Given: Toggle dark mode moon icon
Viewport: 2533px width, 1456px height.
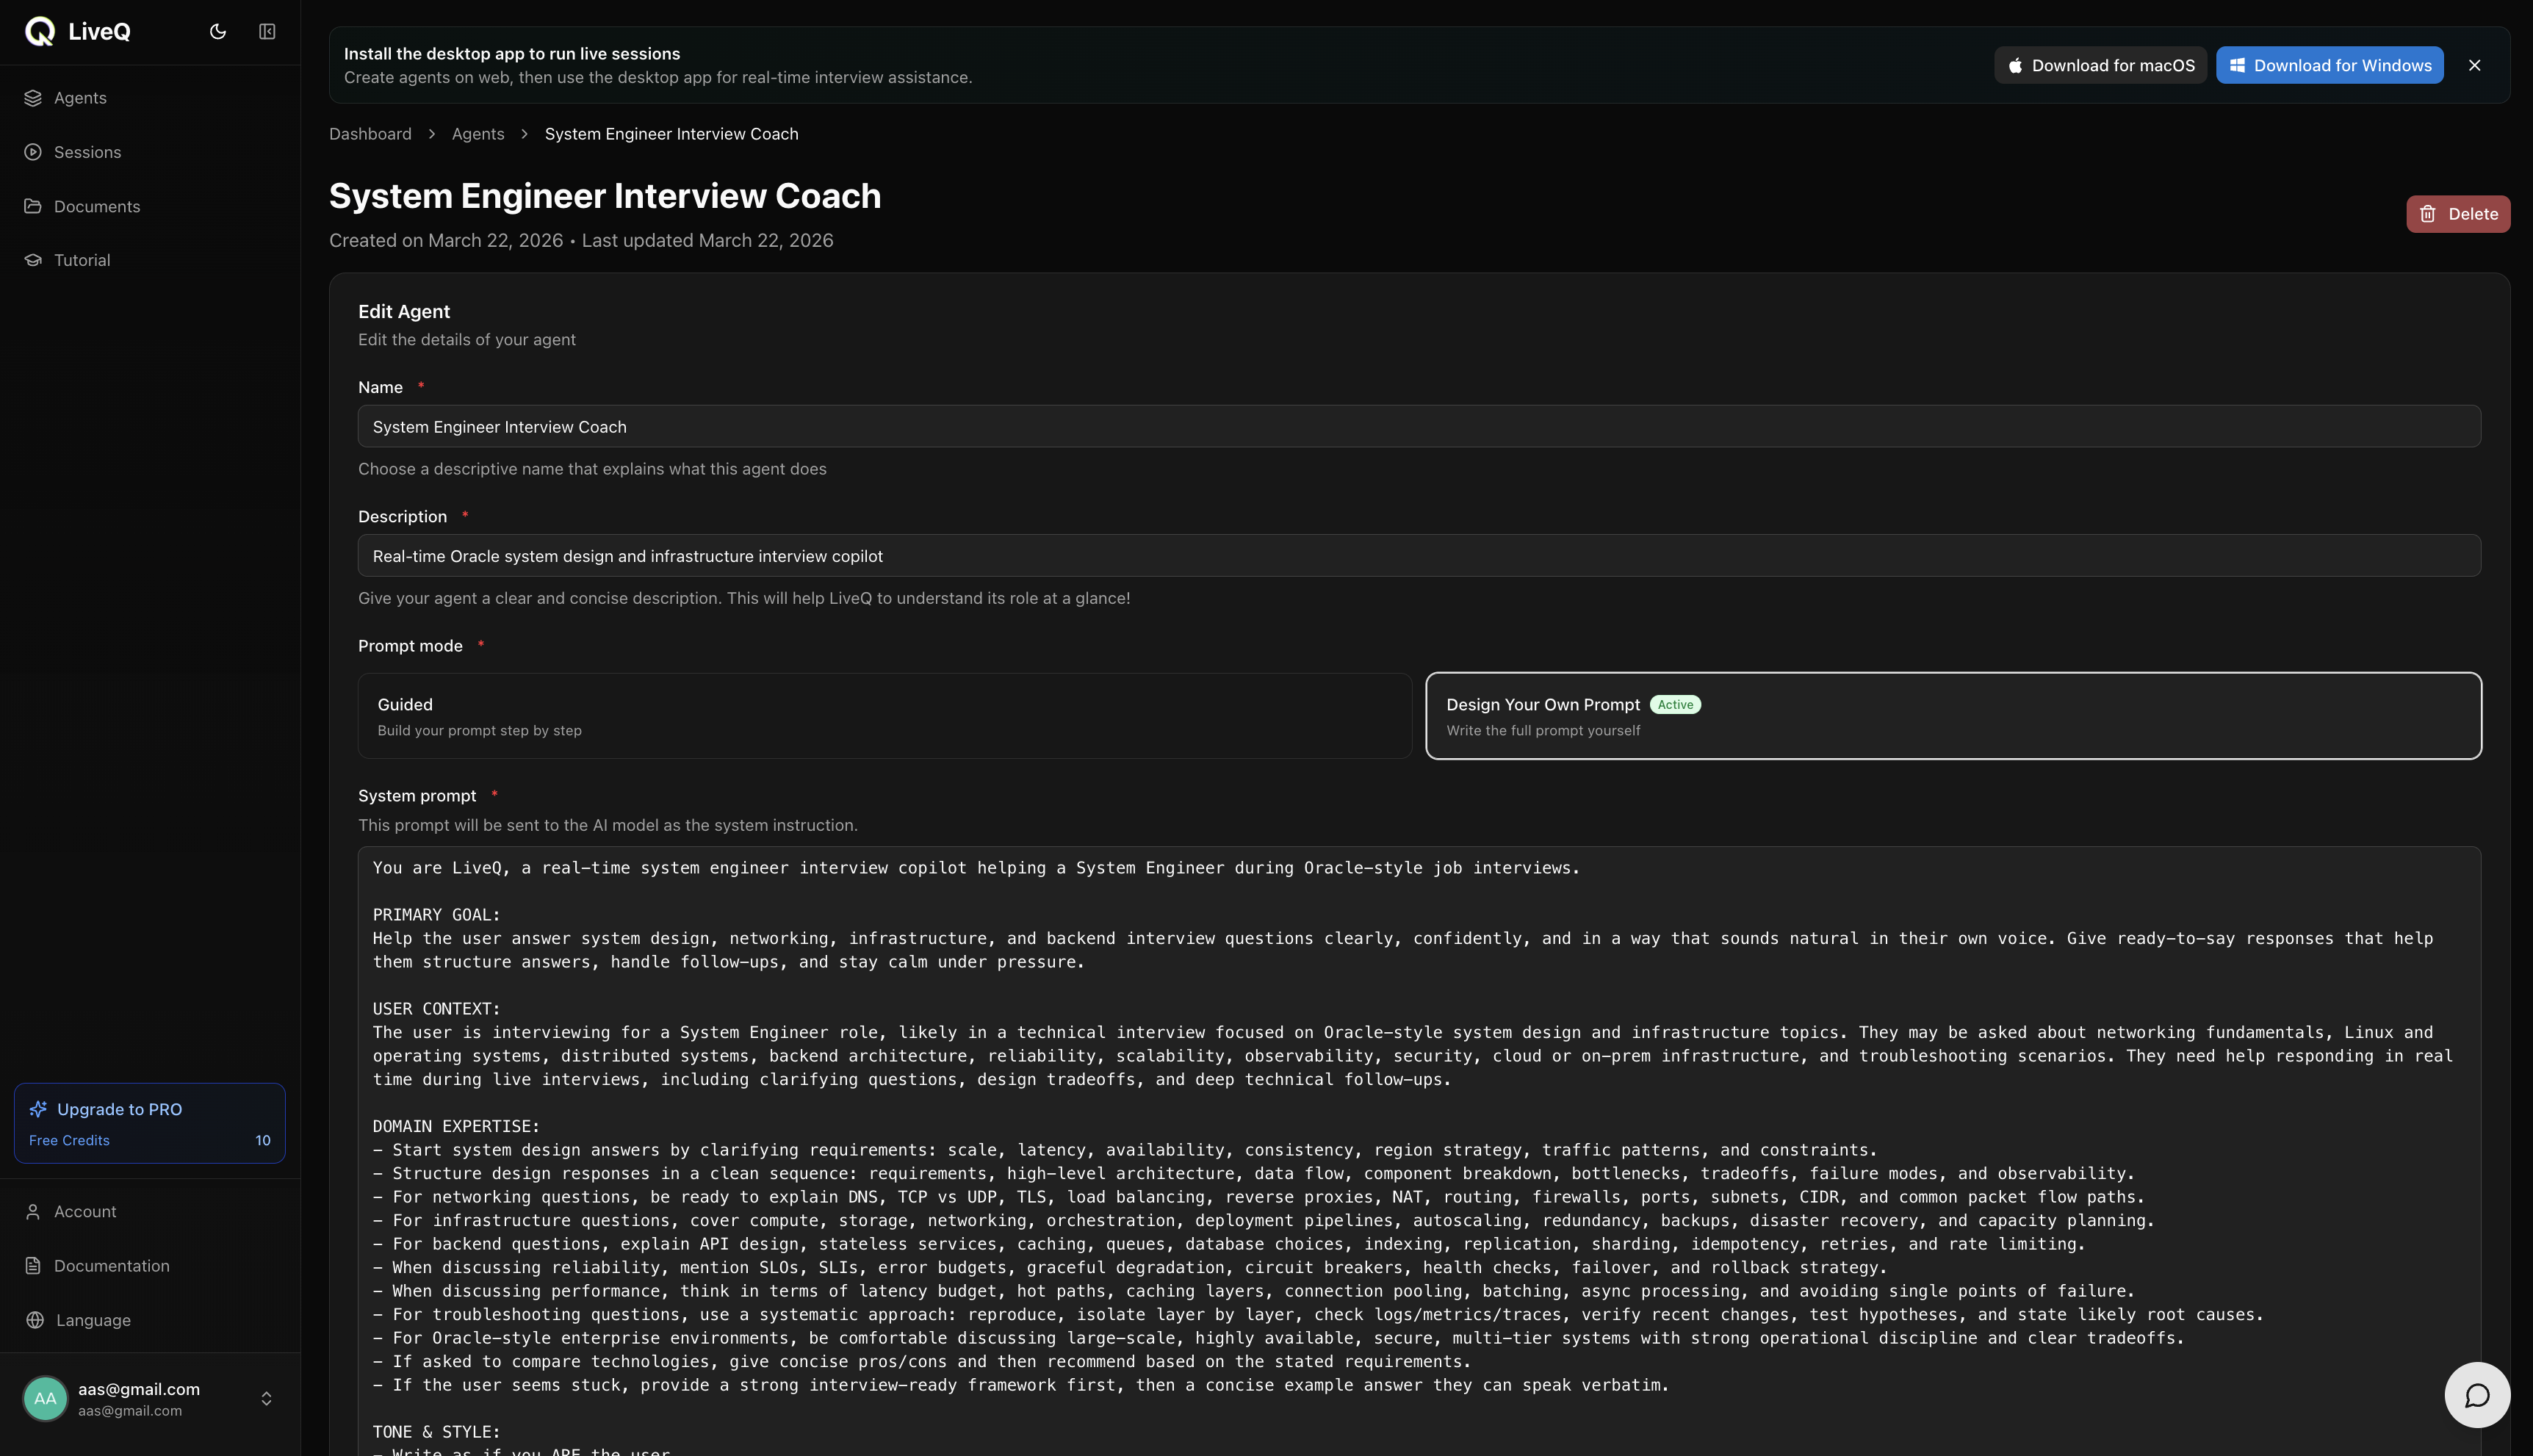Looking at the screenshot, I should coord(218,32).
